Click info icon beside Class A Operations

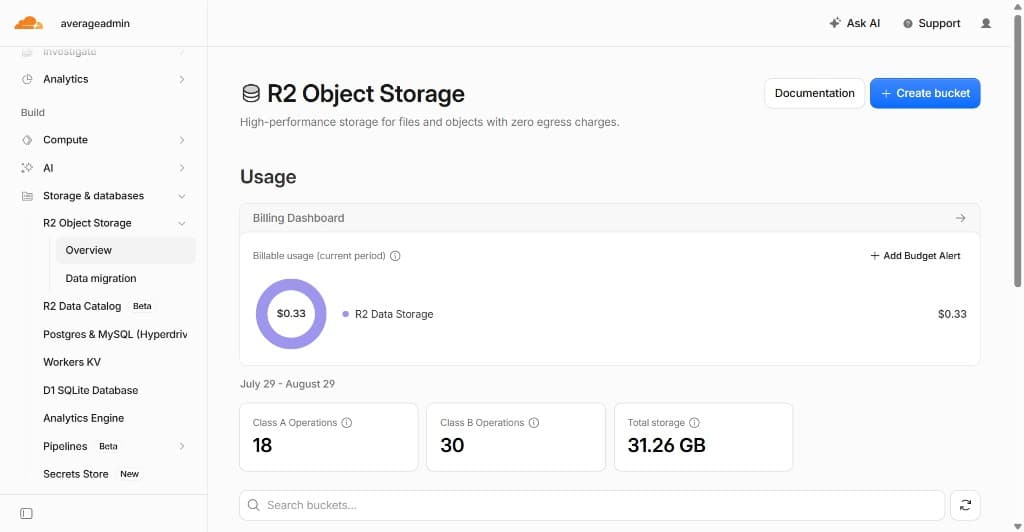pos(347,423)
